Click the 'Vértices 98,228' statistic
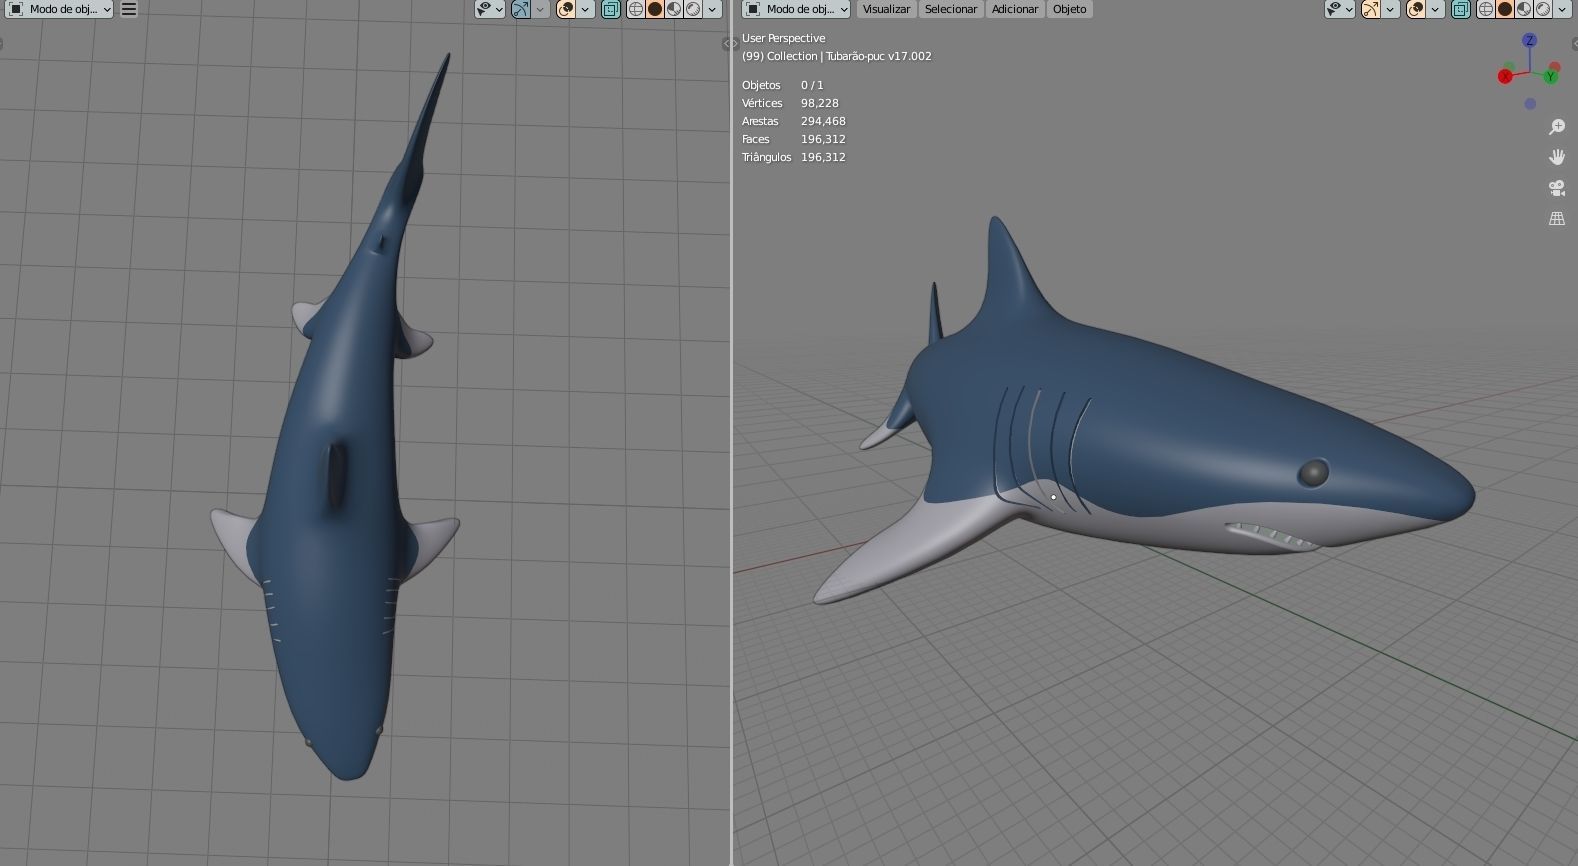Viewport: 1578px width, 866px height. [790, 103]
